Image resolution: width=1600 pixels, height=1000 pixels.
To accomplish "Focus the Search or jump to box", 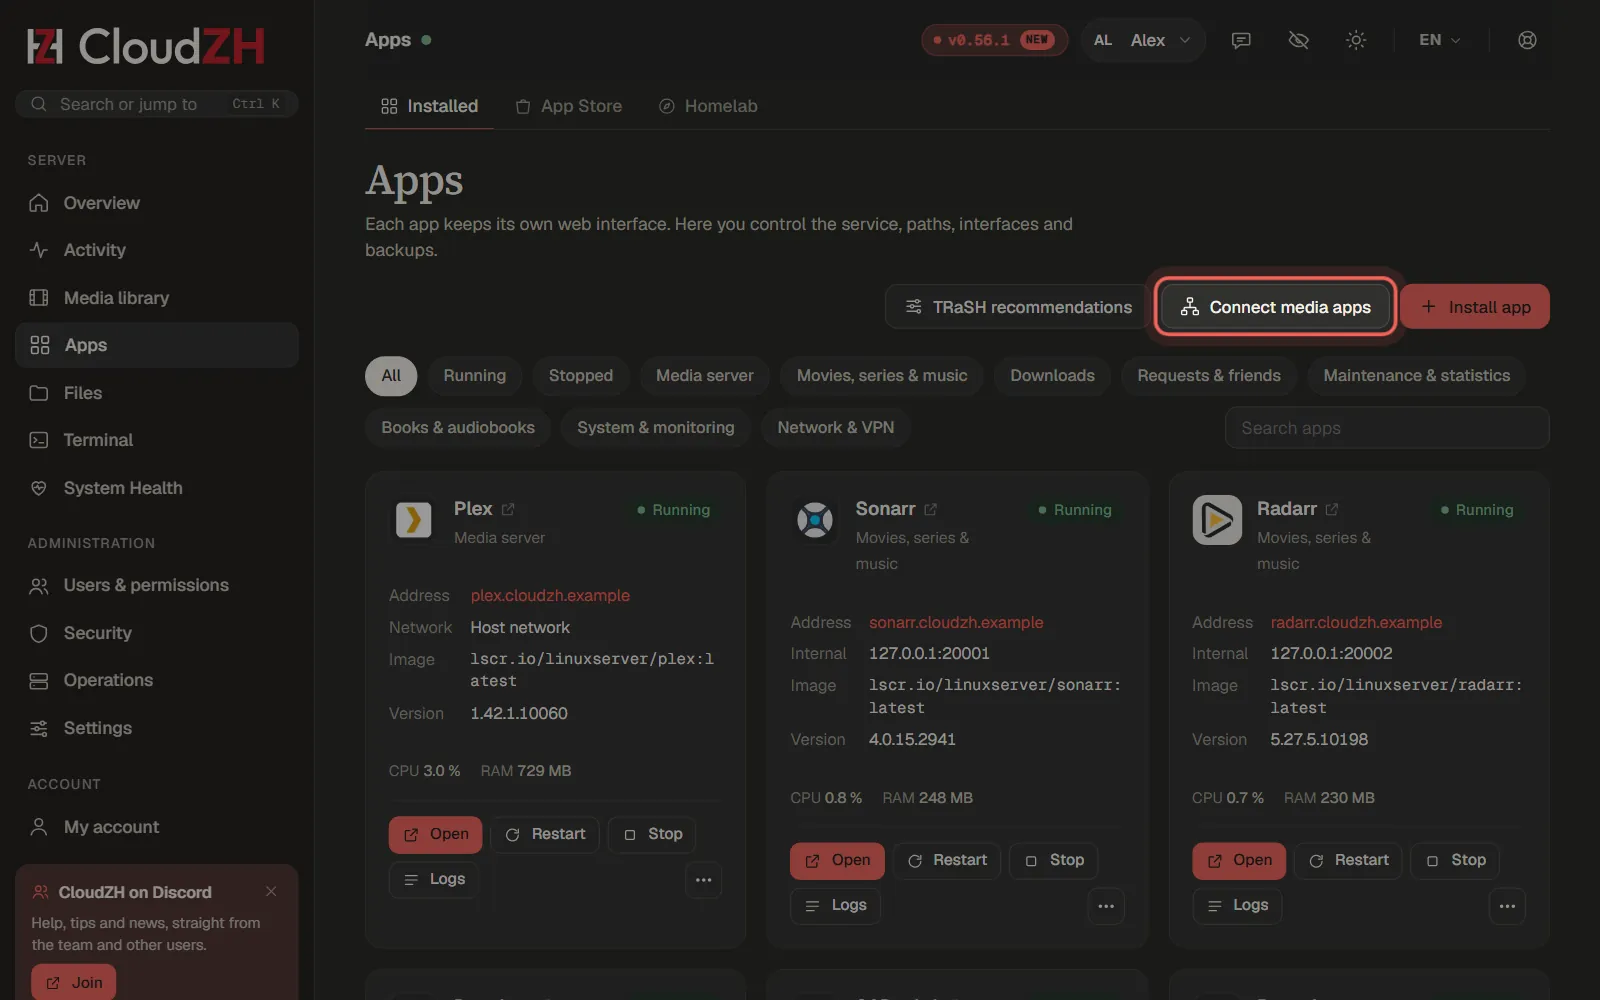I will click(x=156, y=104).
